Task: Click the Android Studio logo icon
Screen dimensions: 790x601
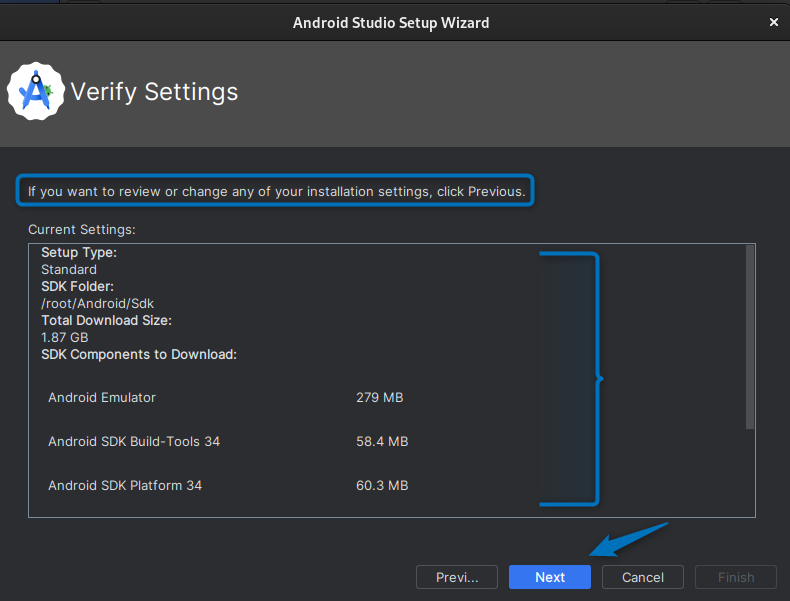Action: (x=36, y=91)
